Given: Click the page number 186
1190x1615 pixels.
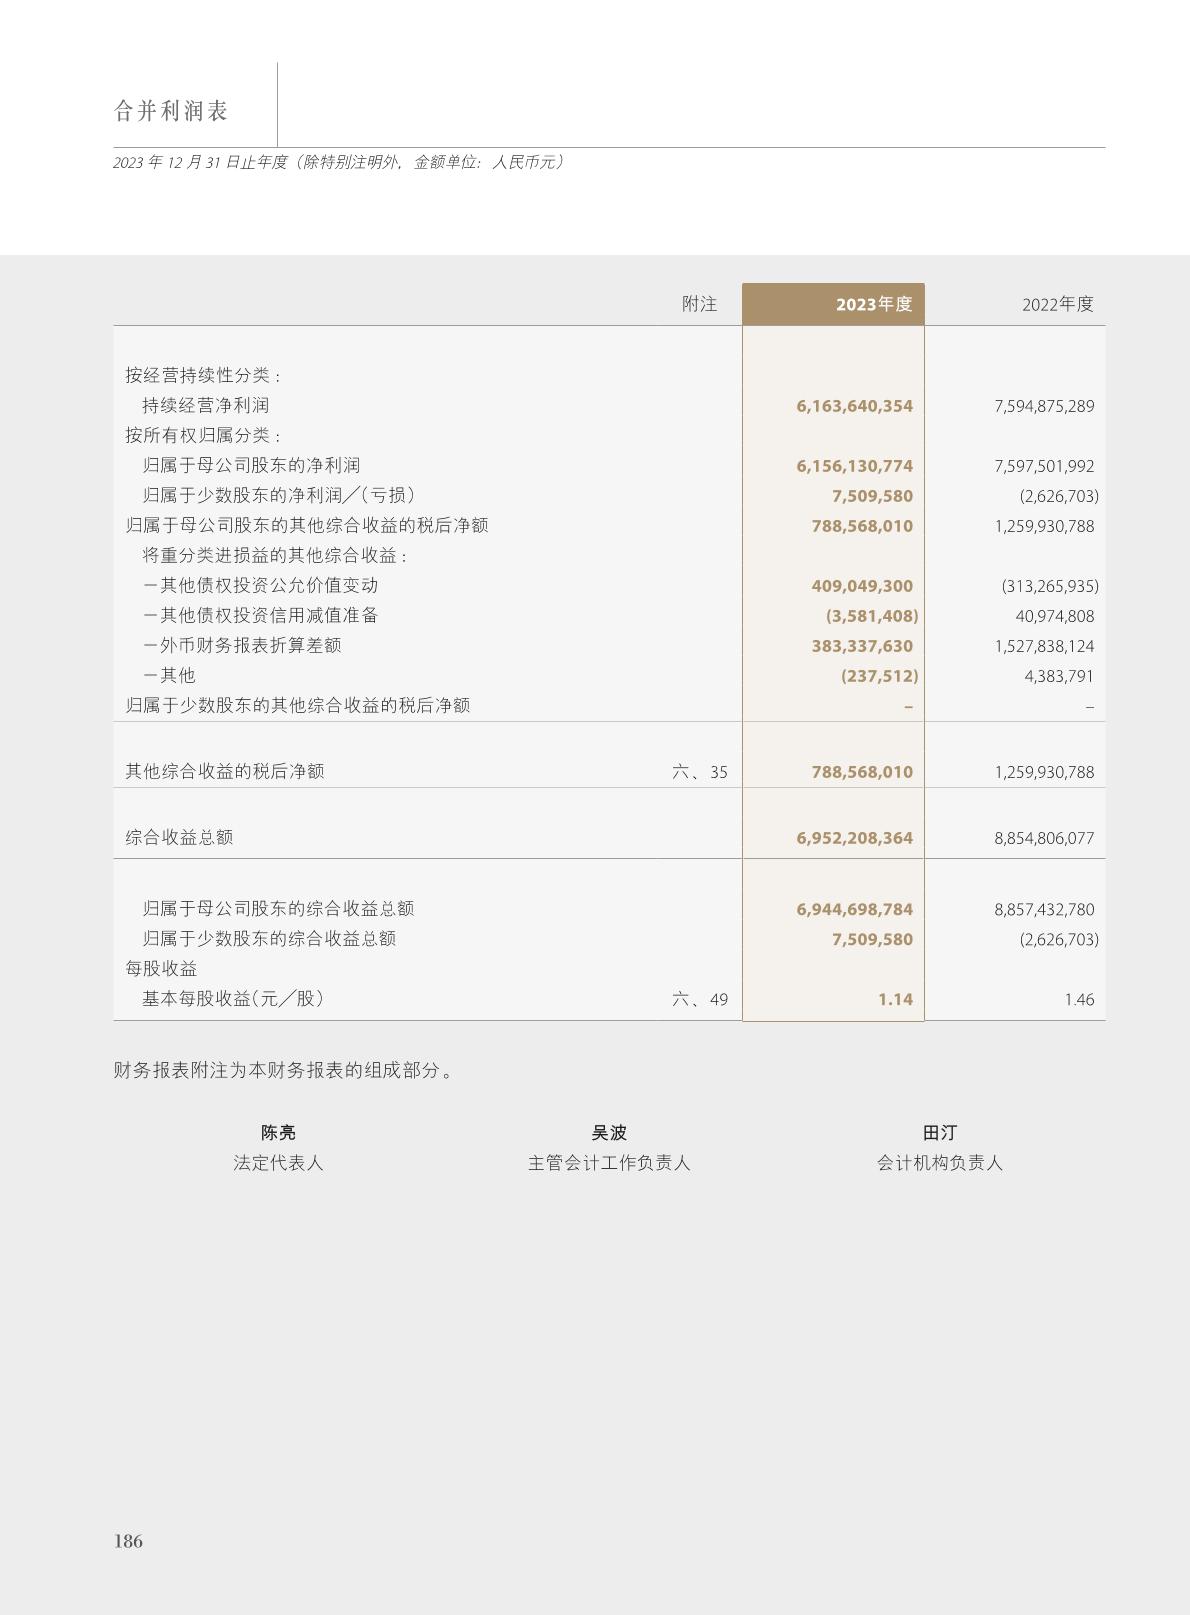Looking at the screenshot, I should (x=128, y=1541).
